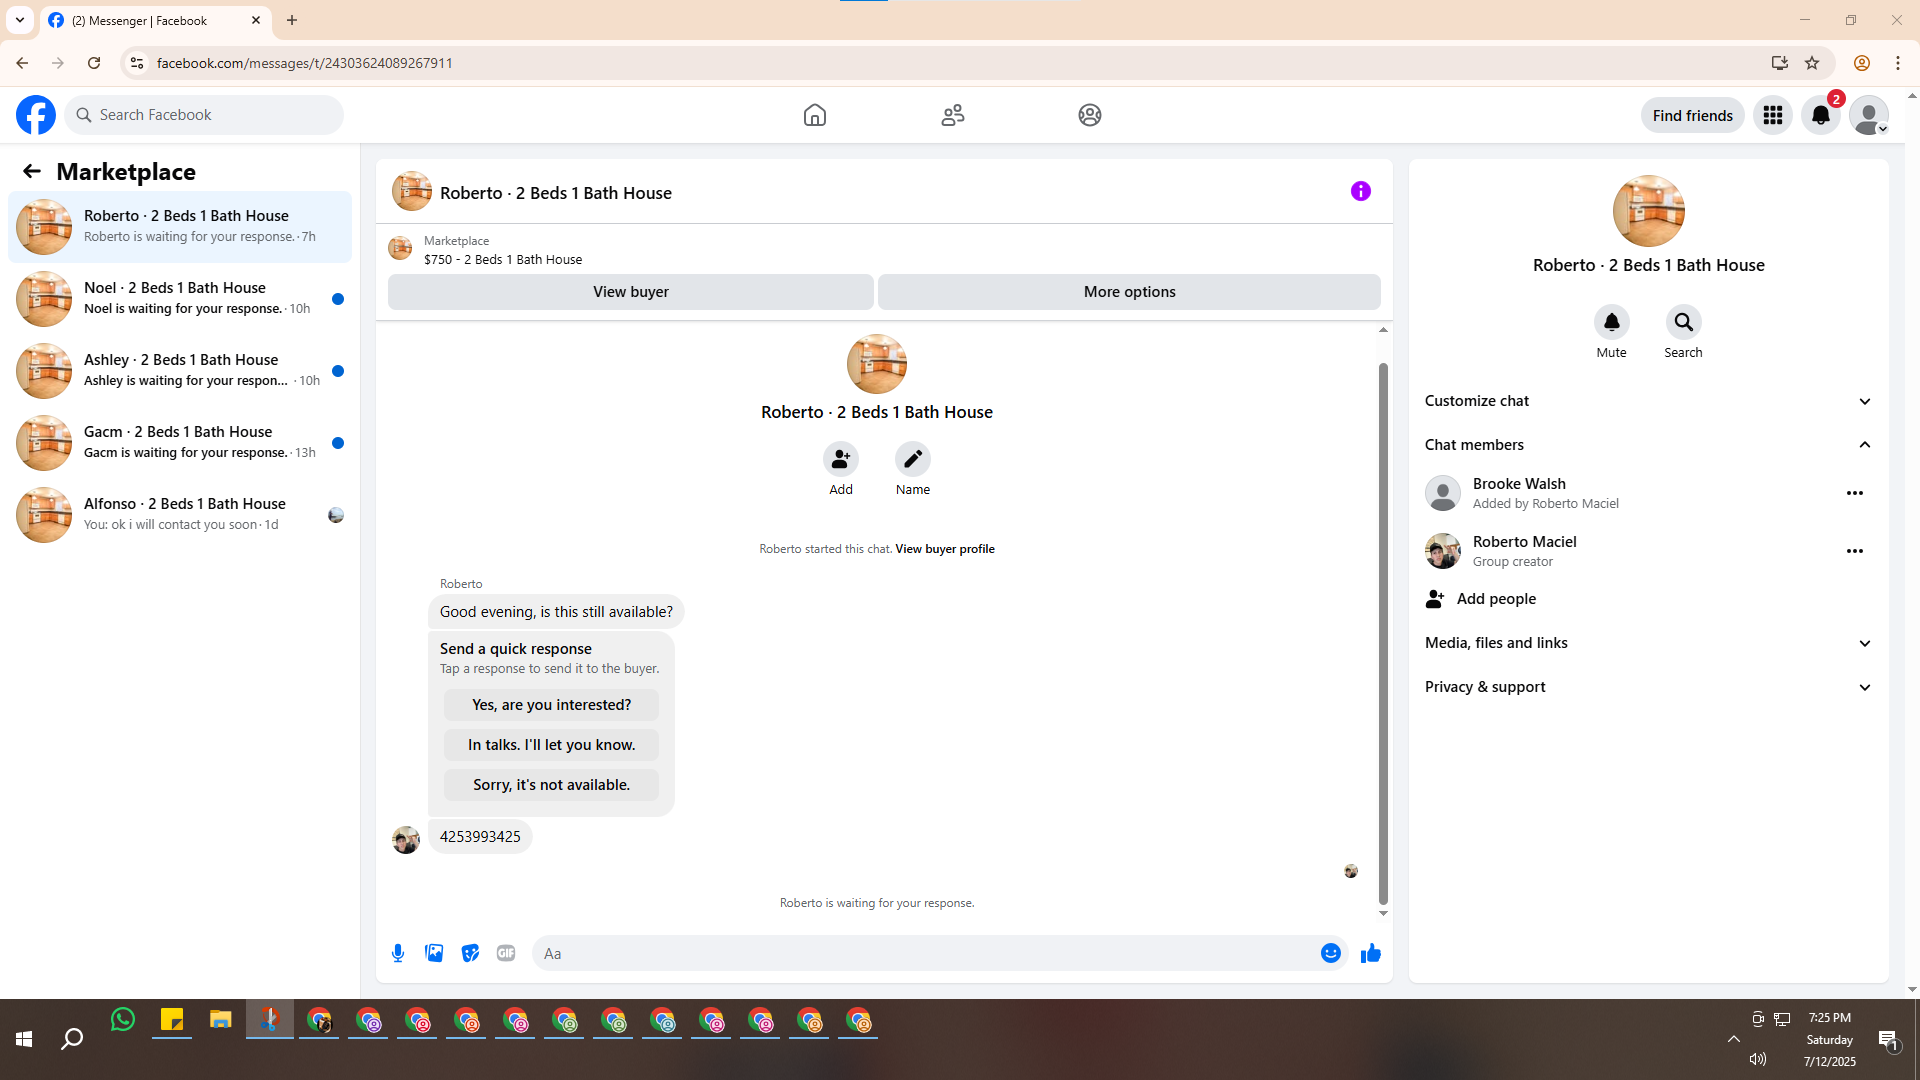Go to Facebook Home tab
1920x1080 pixels.
[x=814, y=115]
